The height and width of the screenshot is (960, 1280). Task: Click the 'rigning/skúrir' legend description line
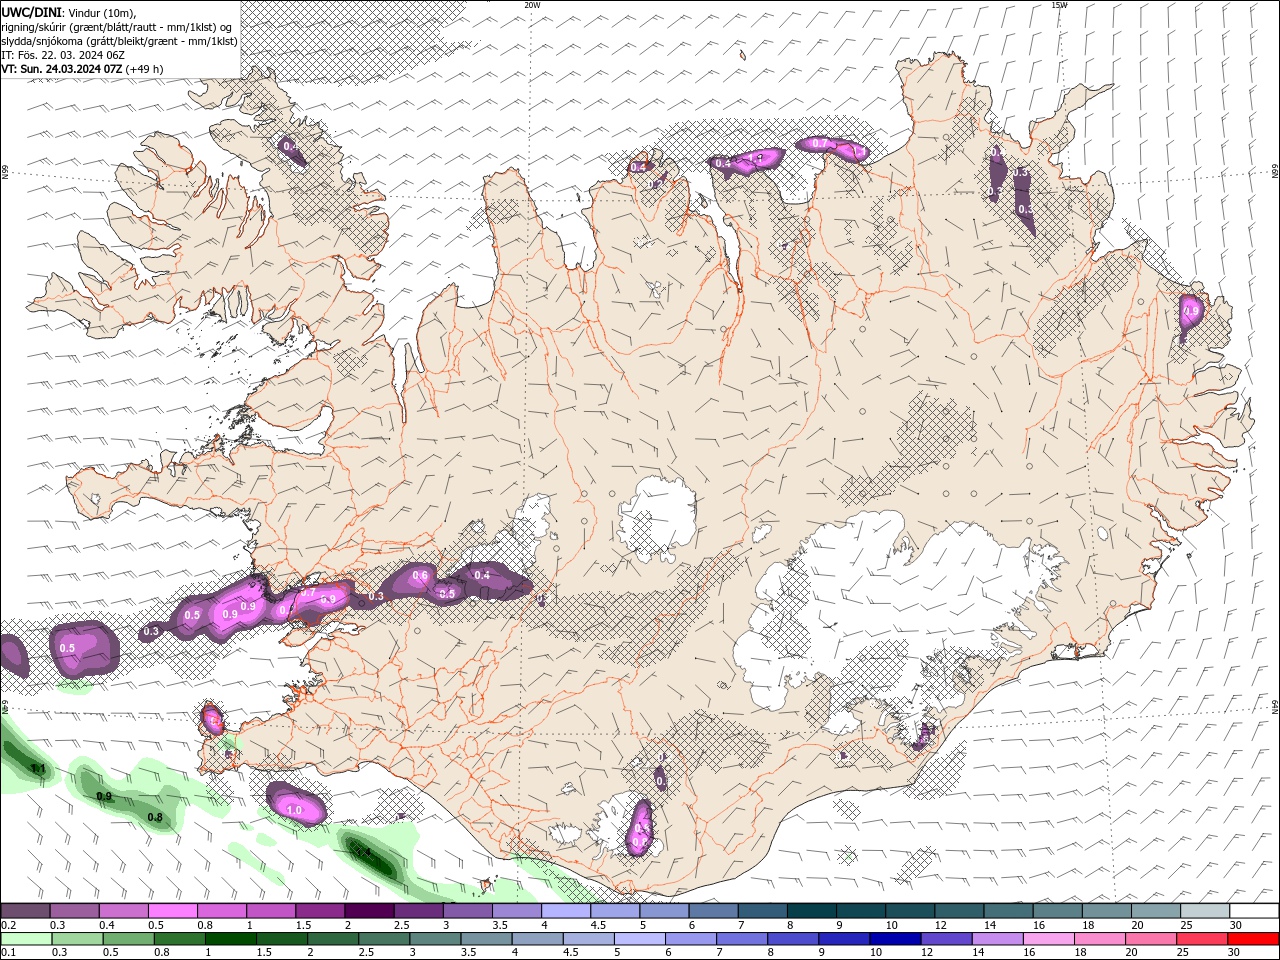(x=117, y=26)
